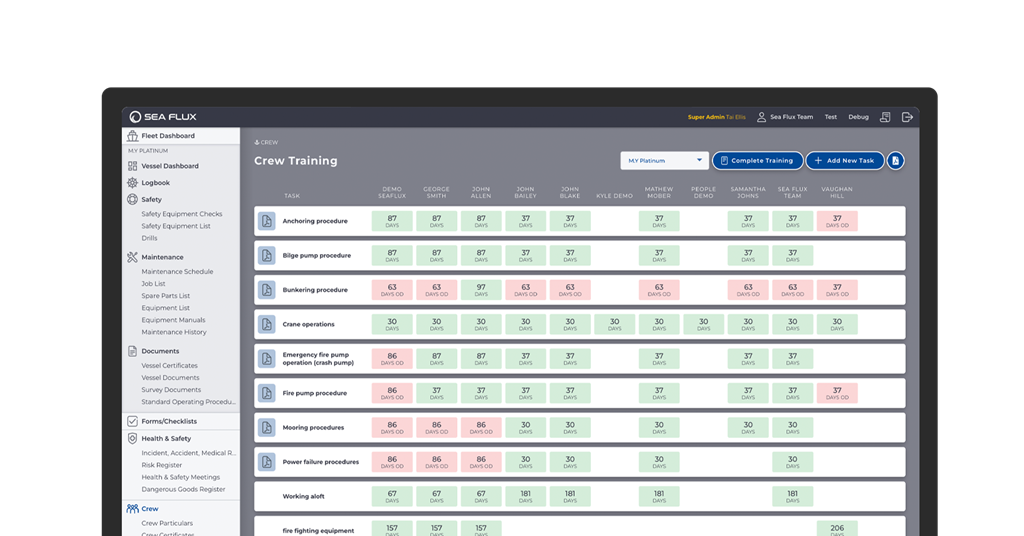The width and height of the screenshot is (1024, 536).
Task: Click the Complete Training button
Action: coord(757,160)
